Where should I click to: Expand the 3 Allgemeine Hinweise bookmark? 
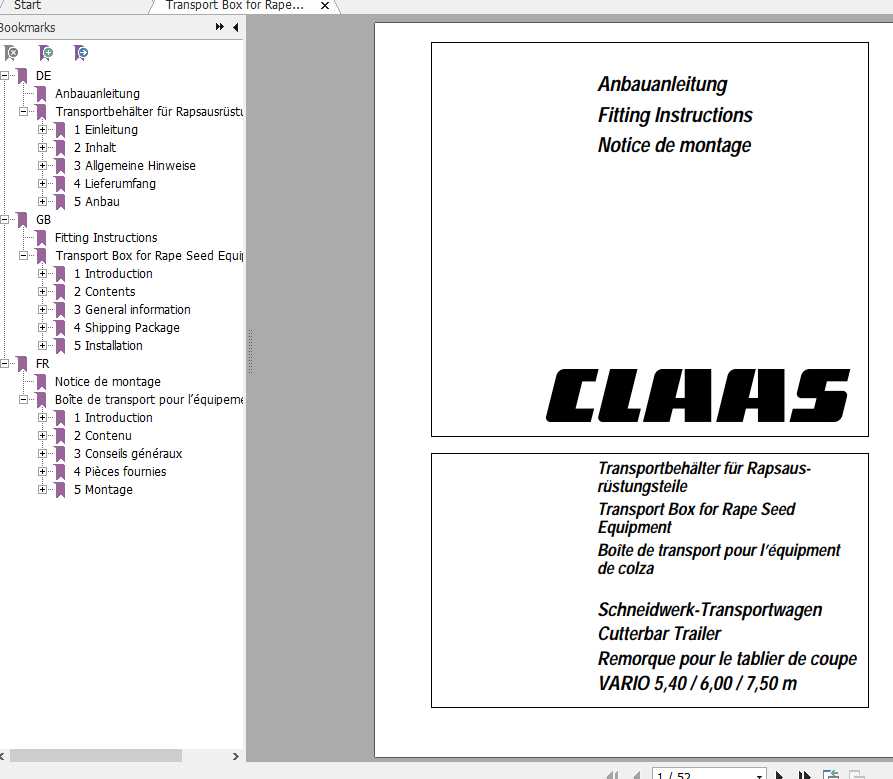(x=42, y=165)
